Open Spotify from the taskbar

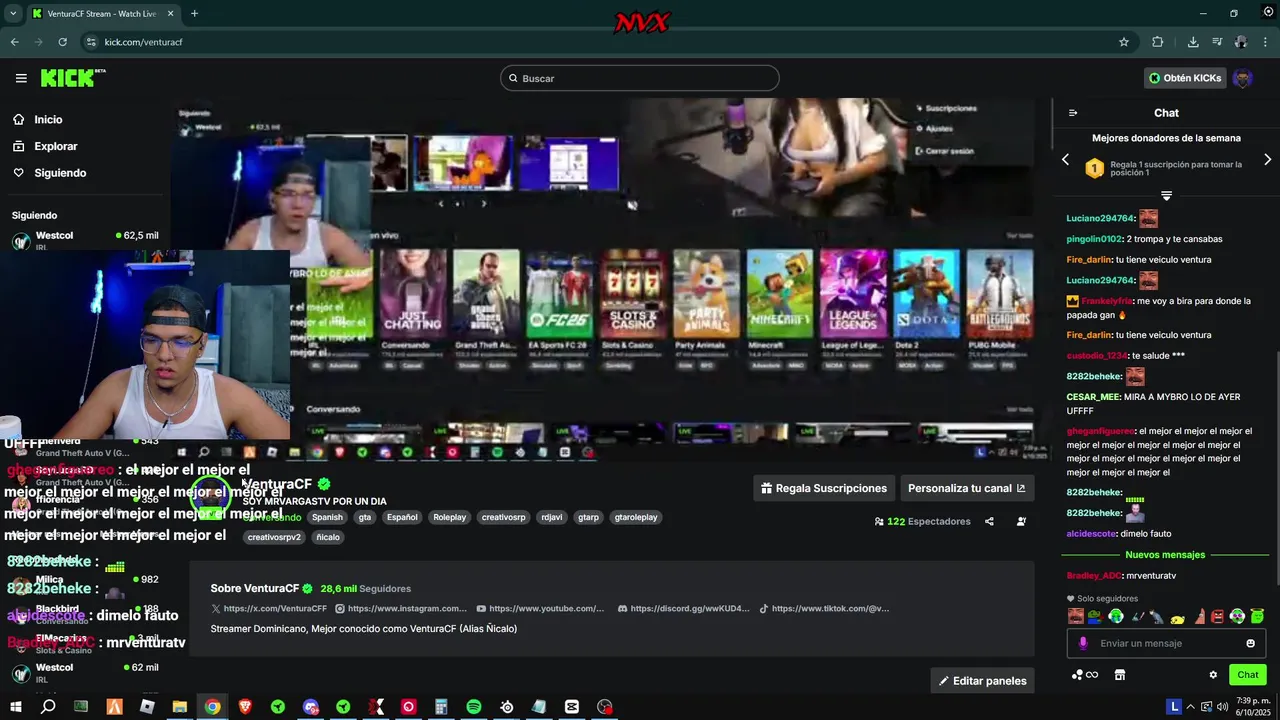click(474, 707)
